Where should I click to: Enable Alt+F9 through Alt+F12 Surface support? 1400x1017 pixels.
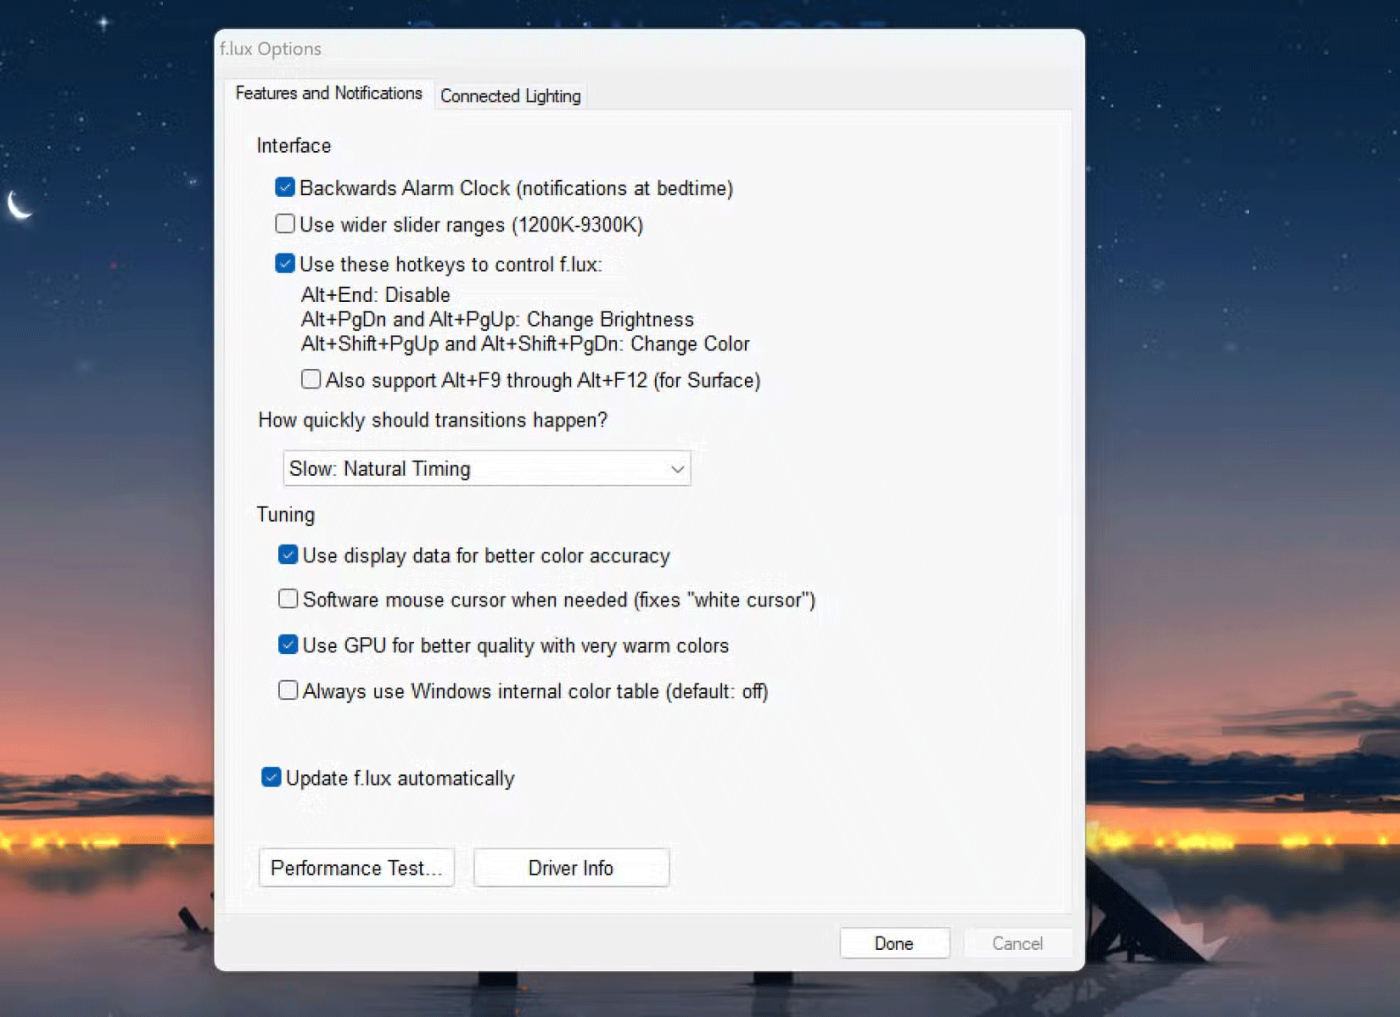311,380
